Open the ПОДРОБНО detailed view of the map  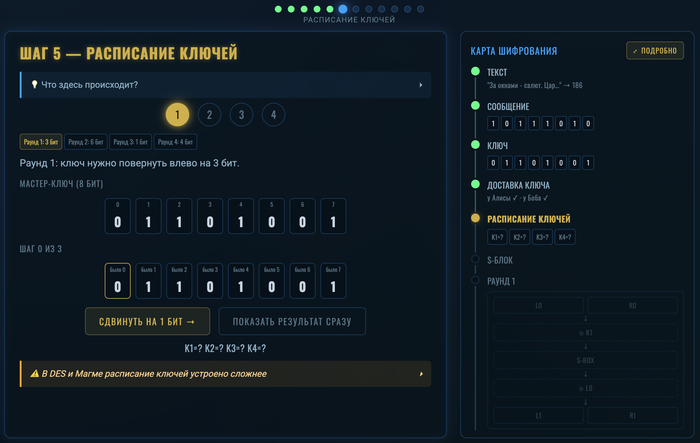[655, 50]
